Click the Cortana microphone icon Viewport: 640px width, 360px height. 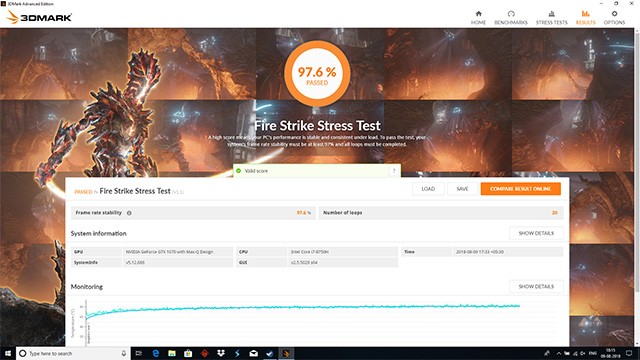click(124, 353)
